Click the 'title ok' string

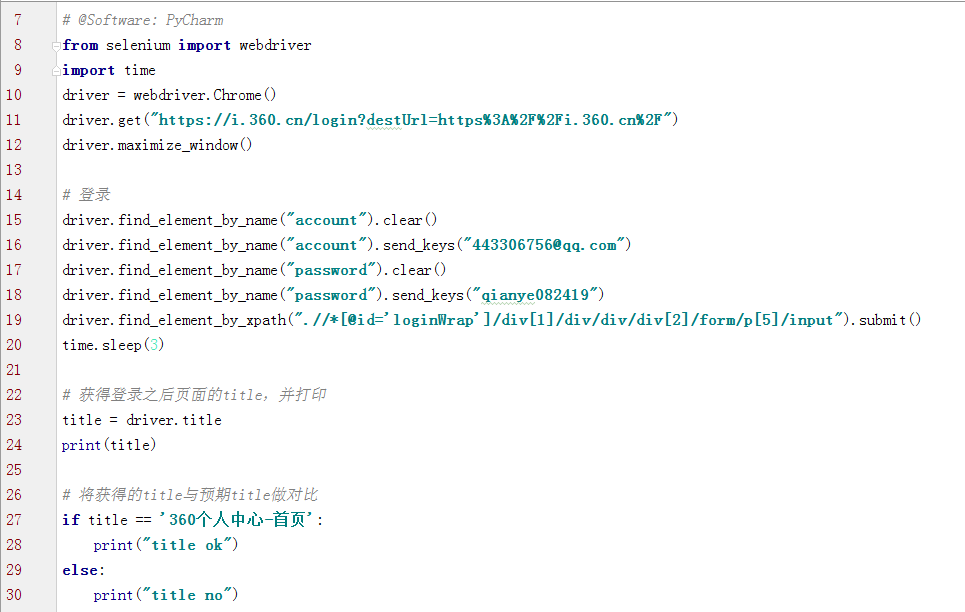pyautogui.click(x=187, y=546)
